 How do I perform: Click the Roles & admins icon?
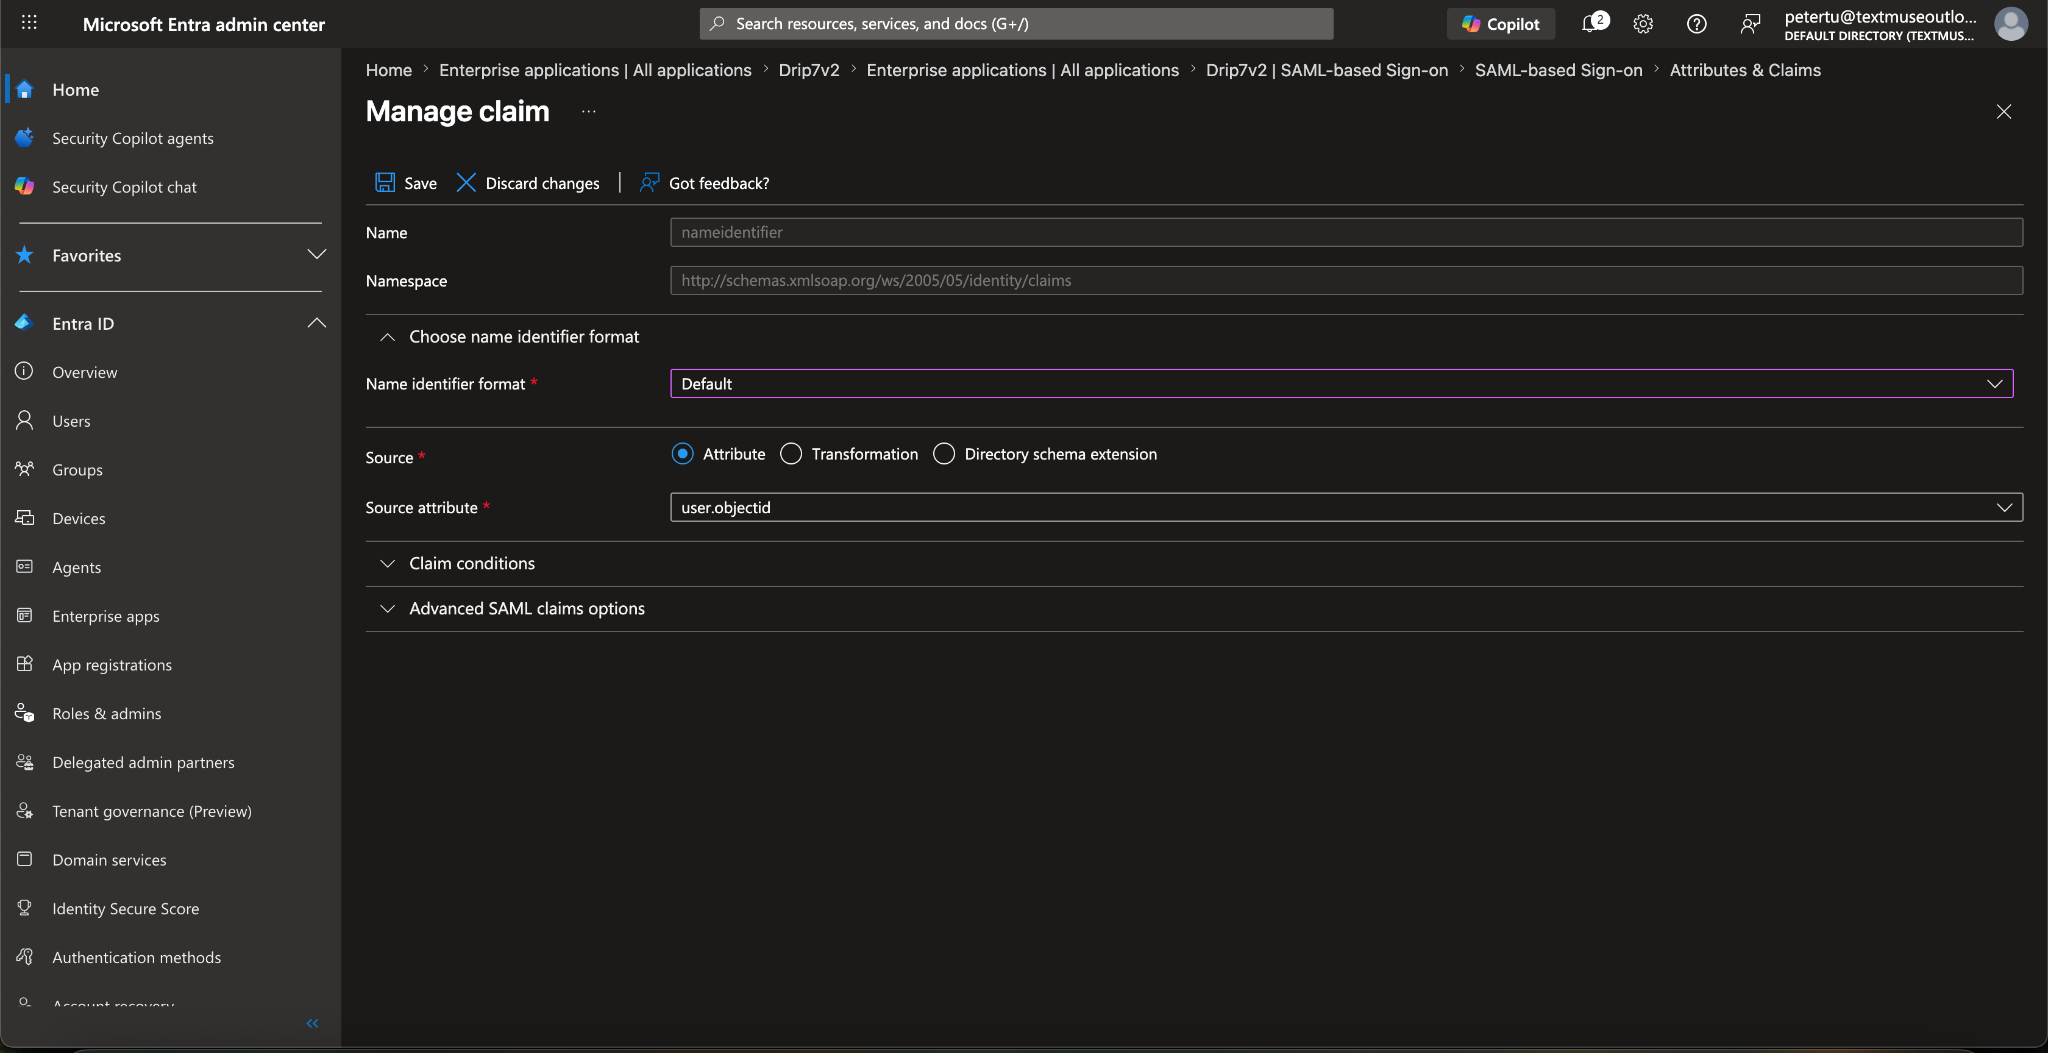(x=25, y=713)
